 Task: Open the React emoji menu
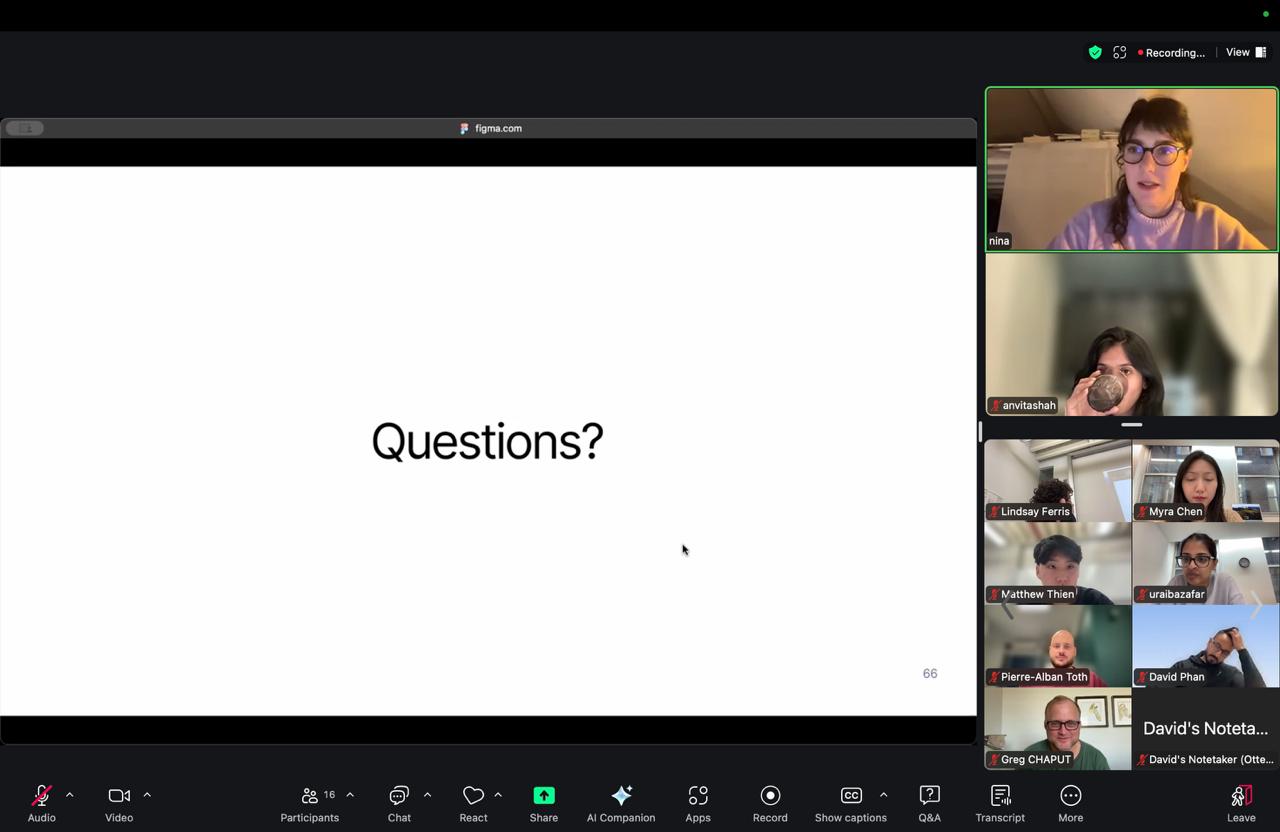tap(473, 797)
